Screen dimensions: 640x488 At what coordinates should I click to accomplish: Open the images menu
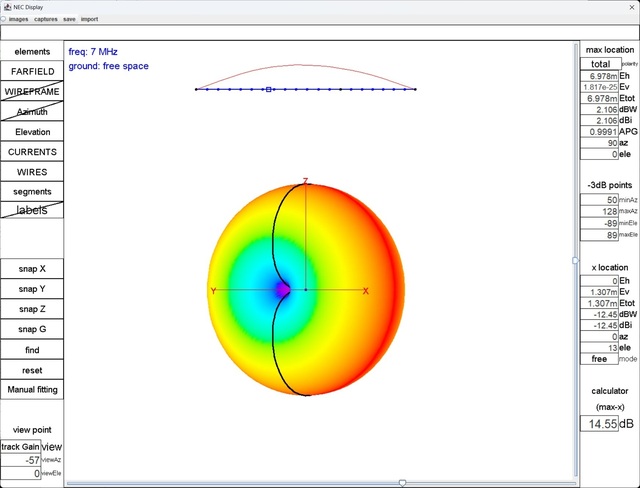tap(18, 19)
